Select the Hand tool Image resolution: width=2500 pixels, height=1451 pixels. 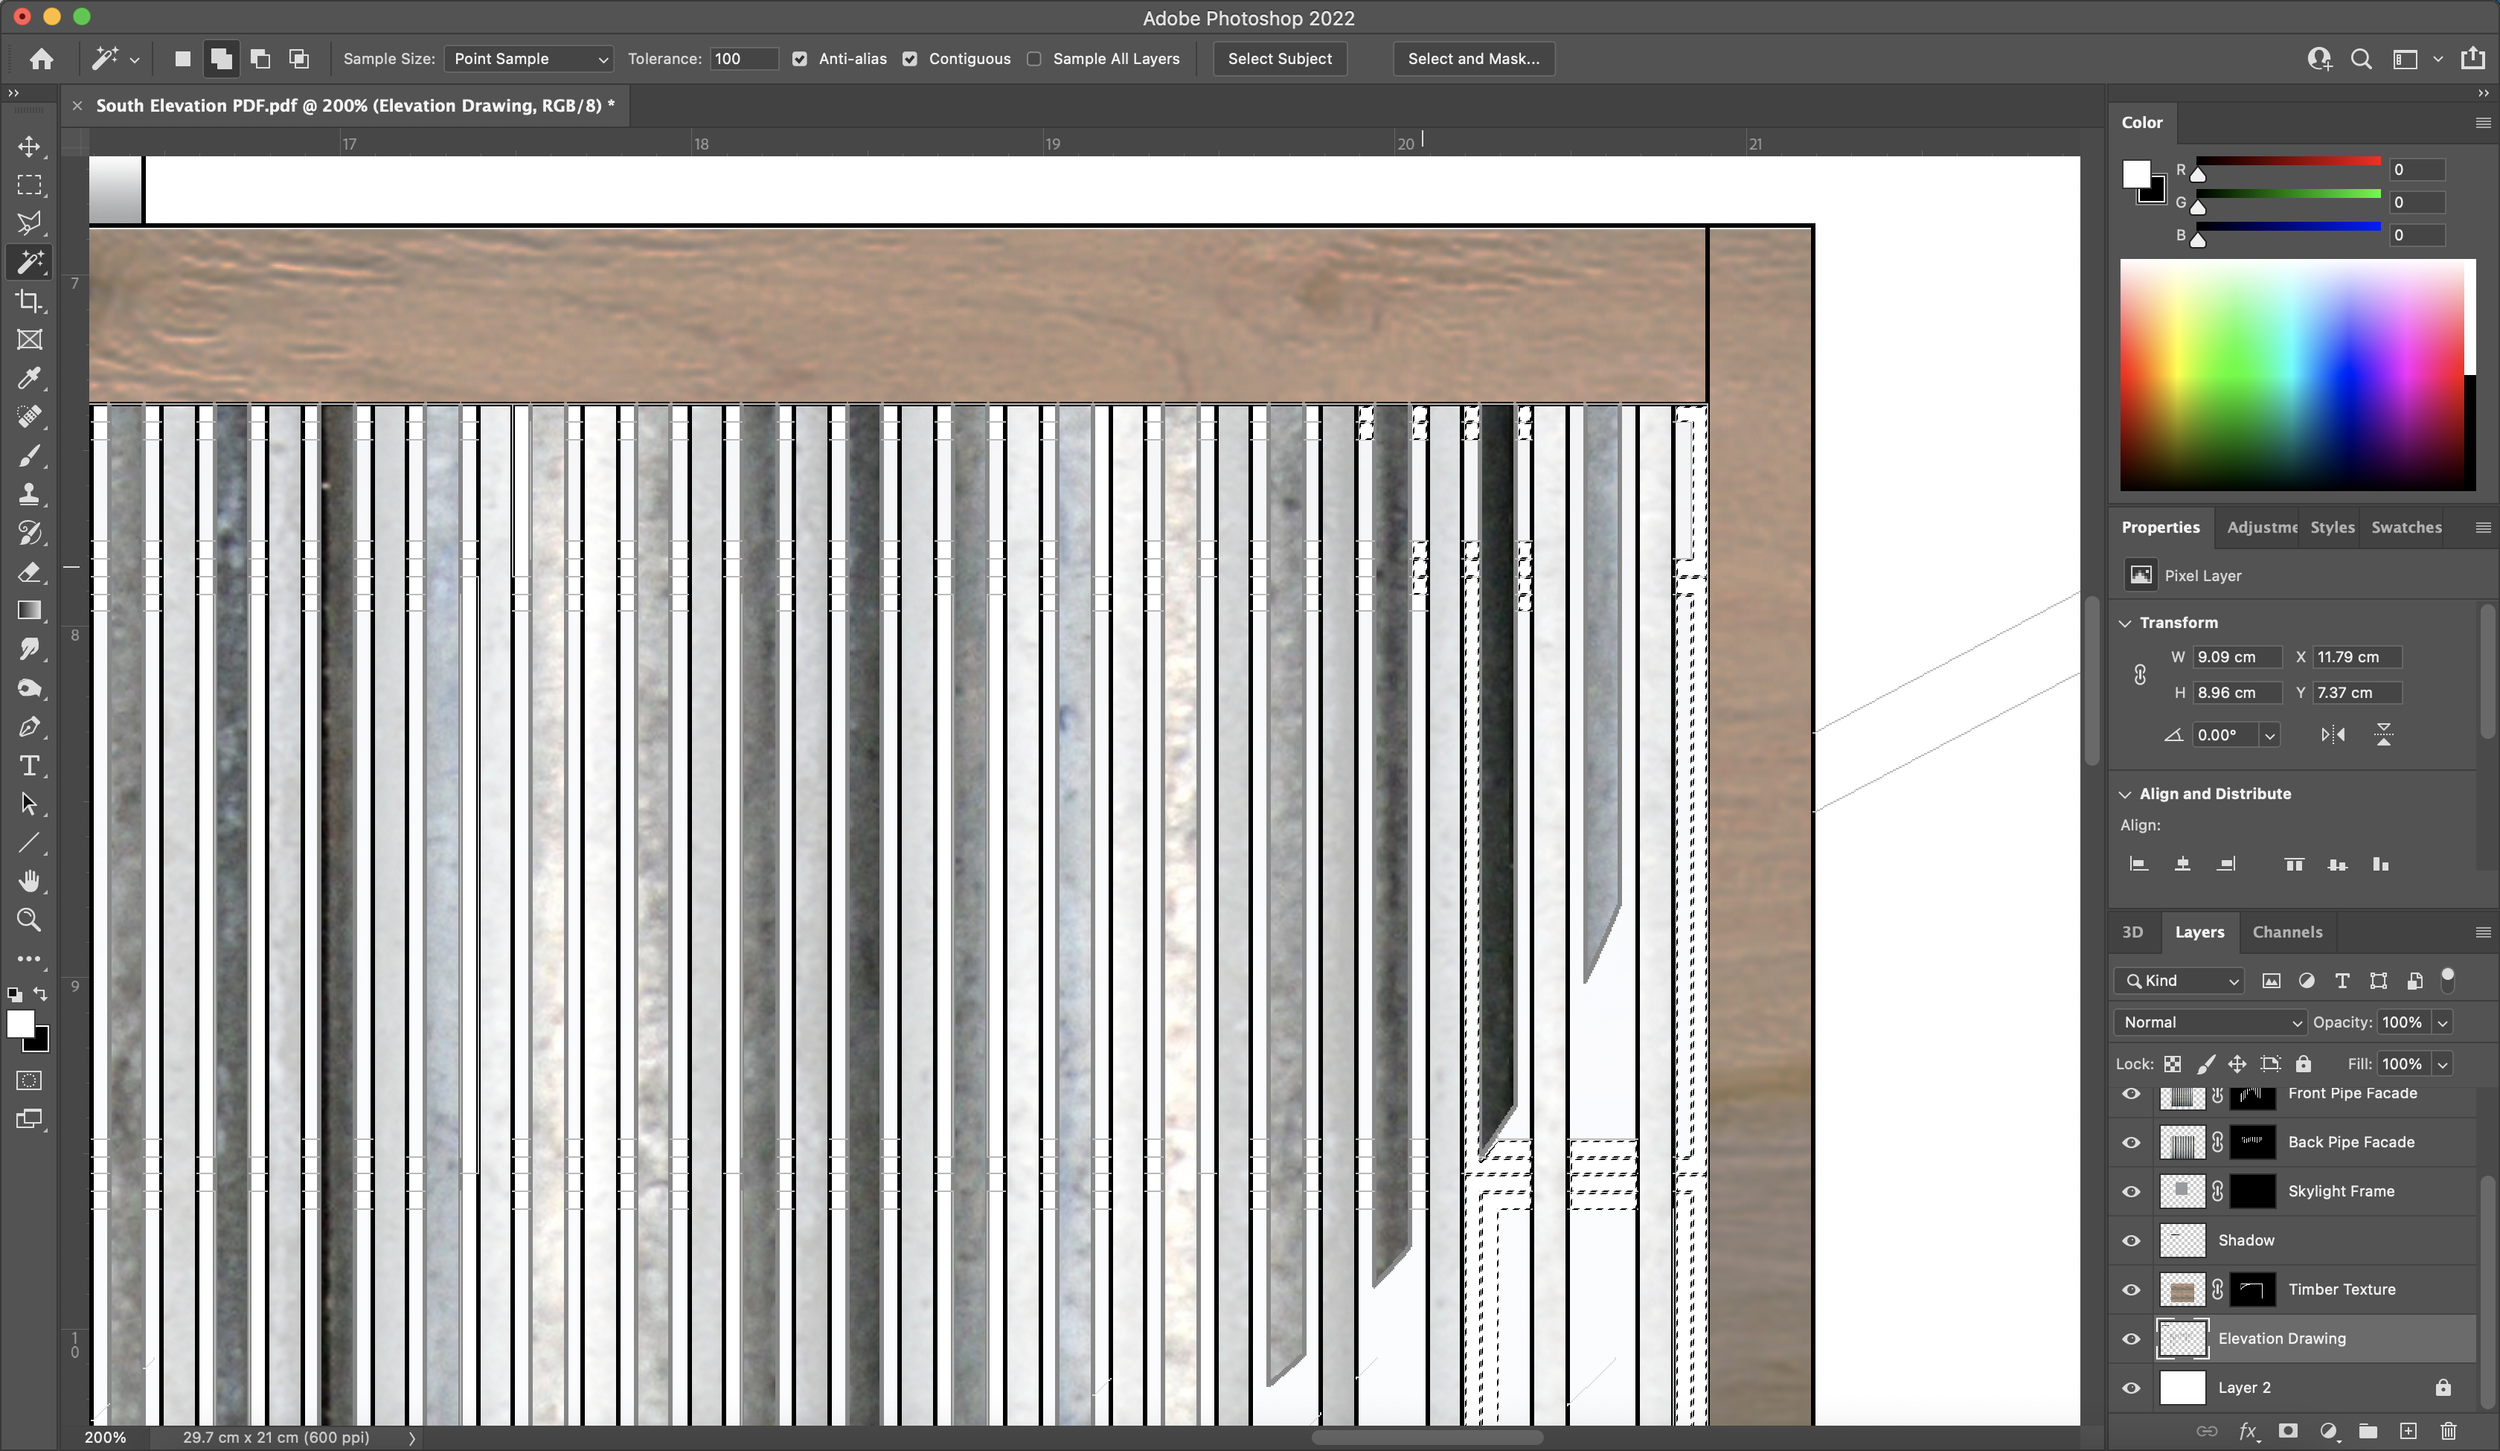click(29, 881)
